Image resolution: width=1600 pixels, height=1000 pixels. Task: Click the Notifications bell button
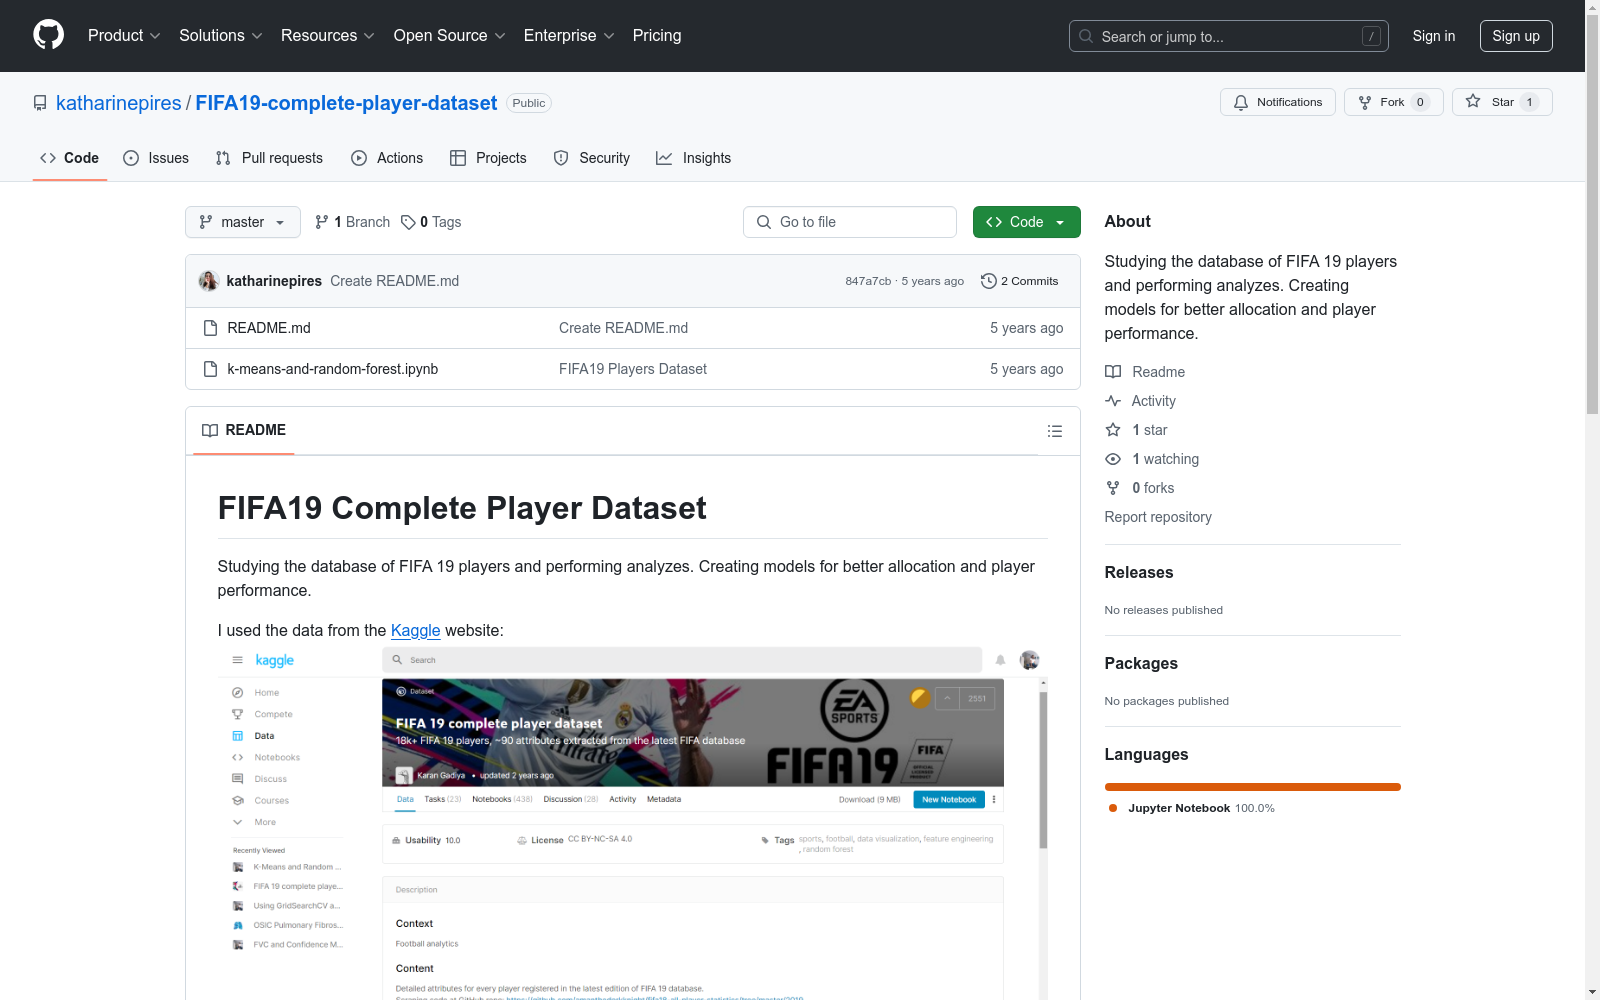(x=1278, y=102)
